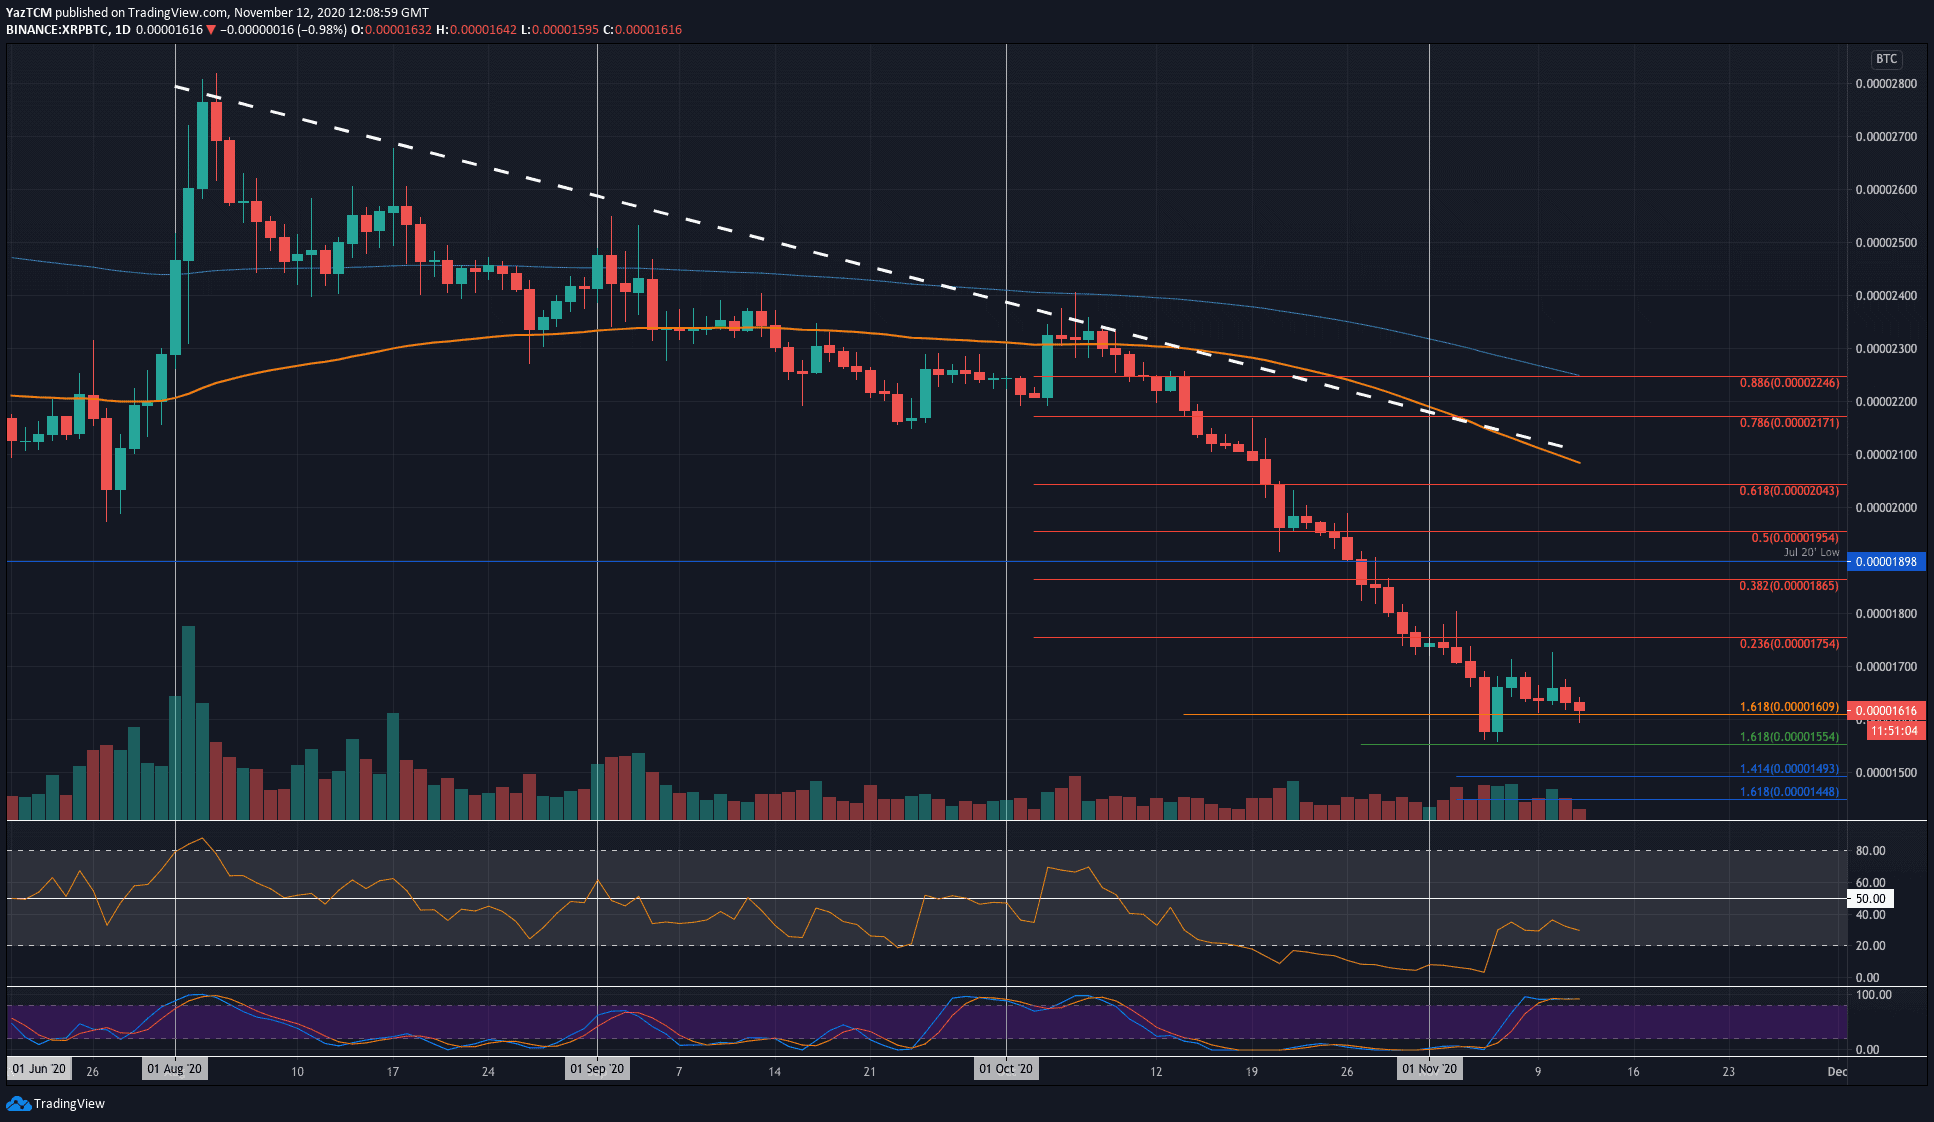Select the 0.236(0.00001754) Fibonacci label
The image size is (1934, 1122).
pyautogui.click(x=1789, y=644)
